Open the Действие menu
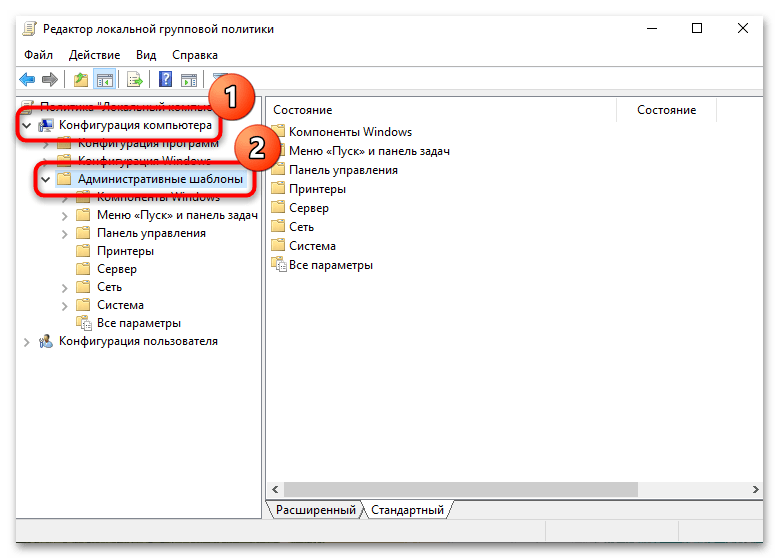This screenshot has height=559, width=779. (94, 55)
